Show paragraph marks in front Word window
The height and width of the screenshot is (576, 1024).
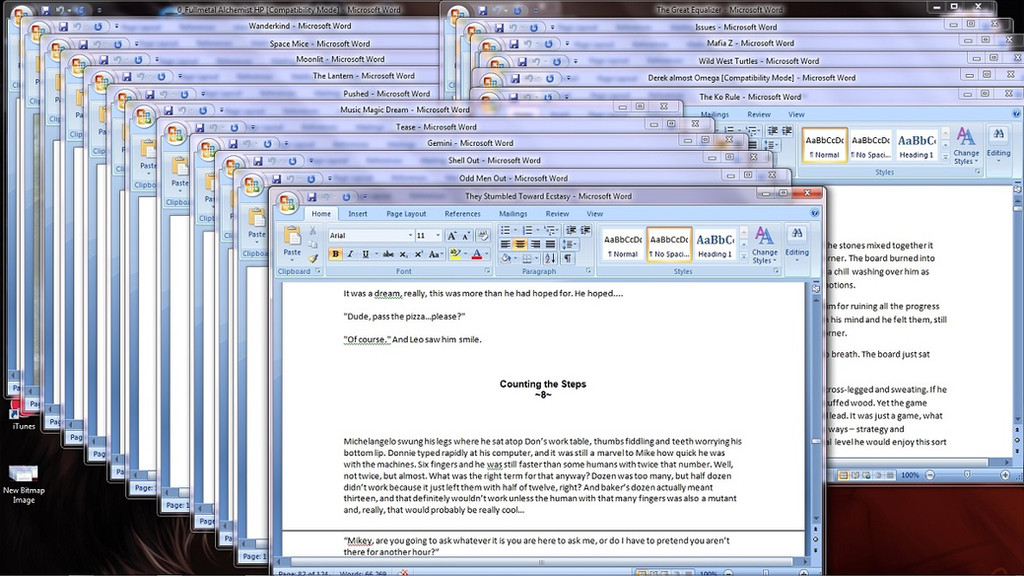pyautogui.click(x=568, y=259)
